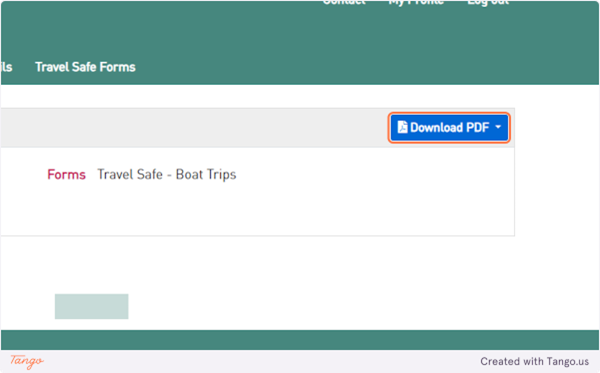The width and height of the screenshot is (600, 373).
Task: Open the Created with Tango.us text
Action: pos(535,362)
